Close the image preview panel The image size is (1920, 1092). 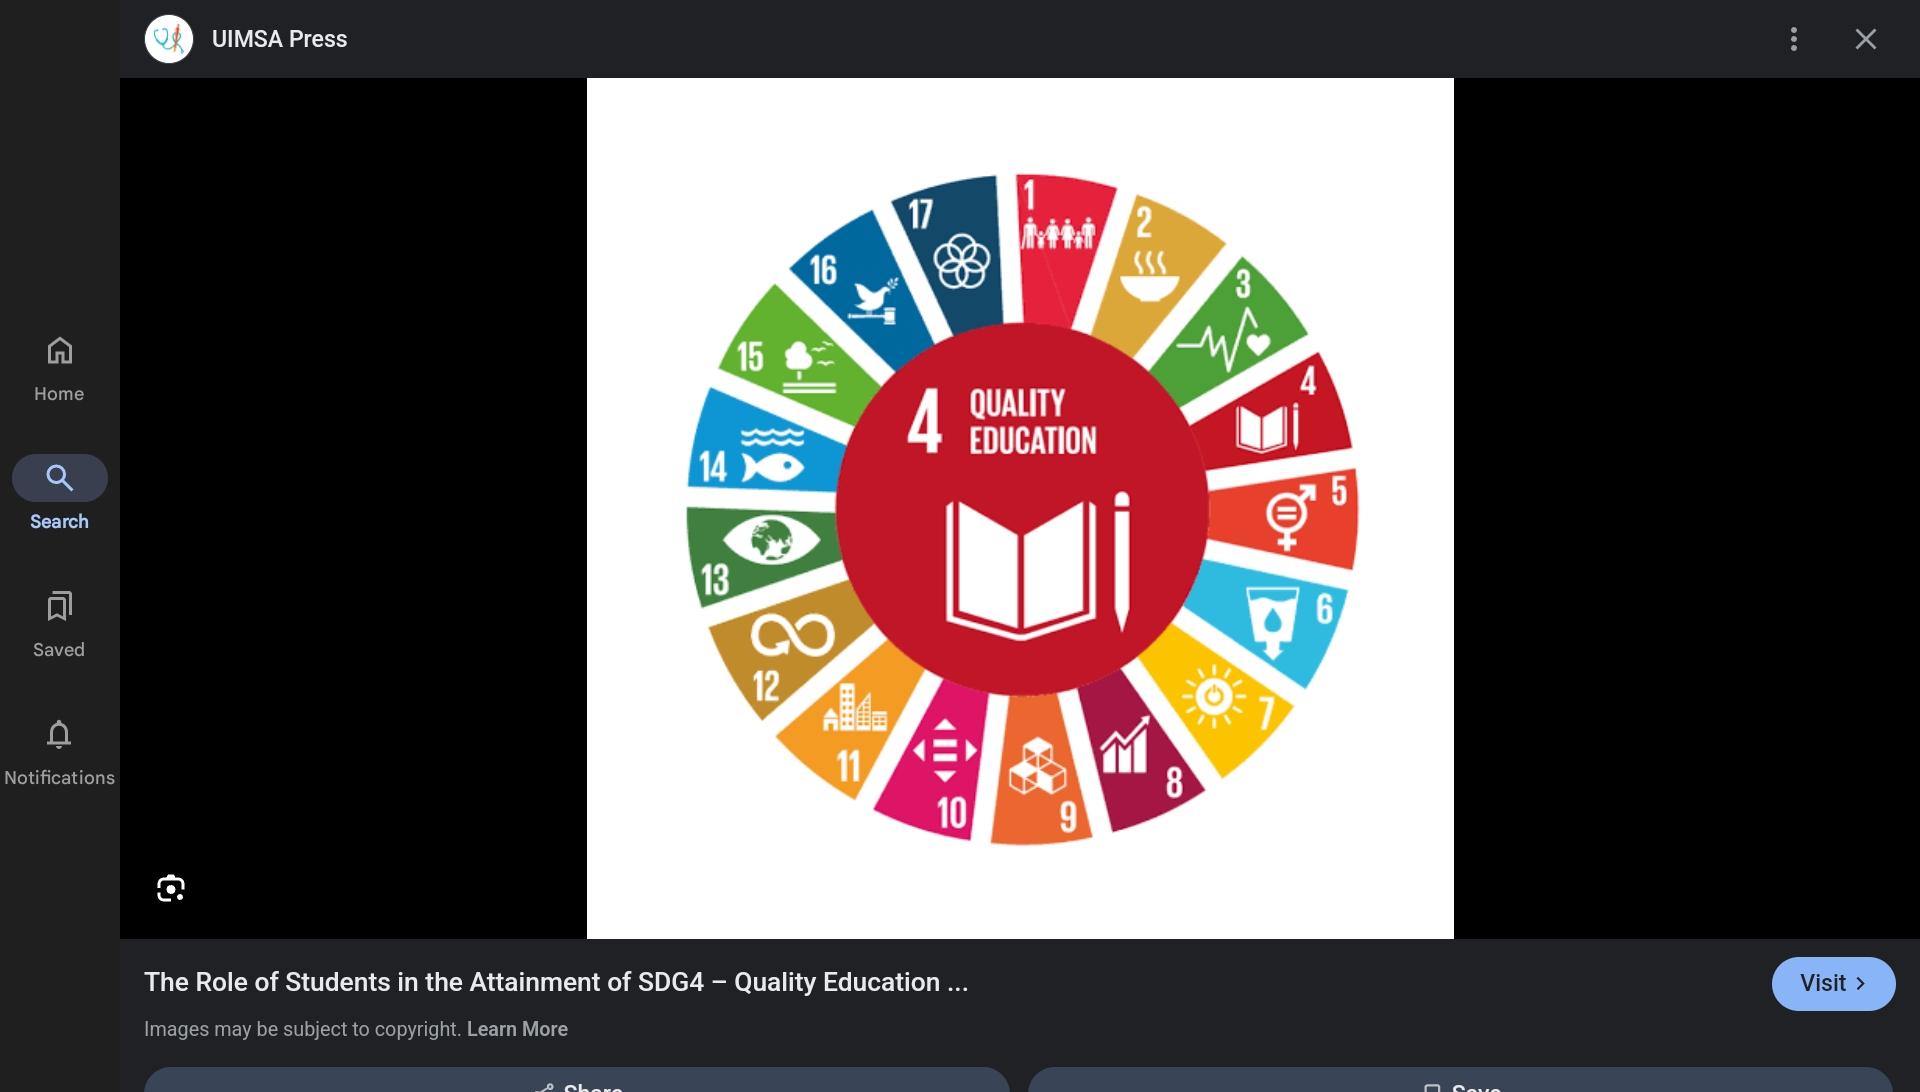[x=1866, y=39]
